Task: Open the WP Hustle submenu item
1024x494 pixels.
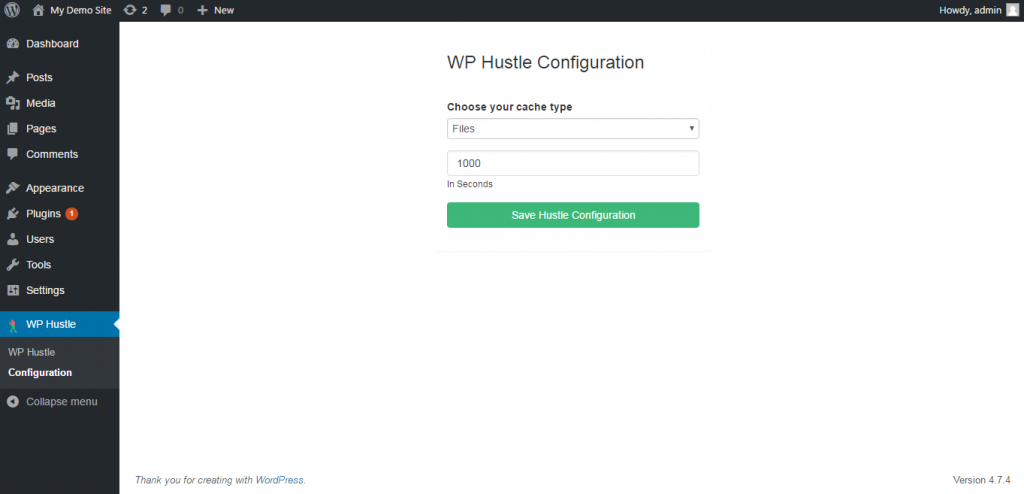Action: pyautogui.click(x=31, y=352)
